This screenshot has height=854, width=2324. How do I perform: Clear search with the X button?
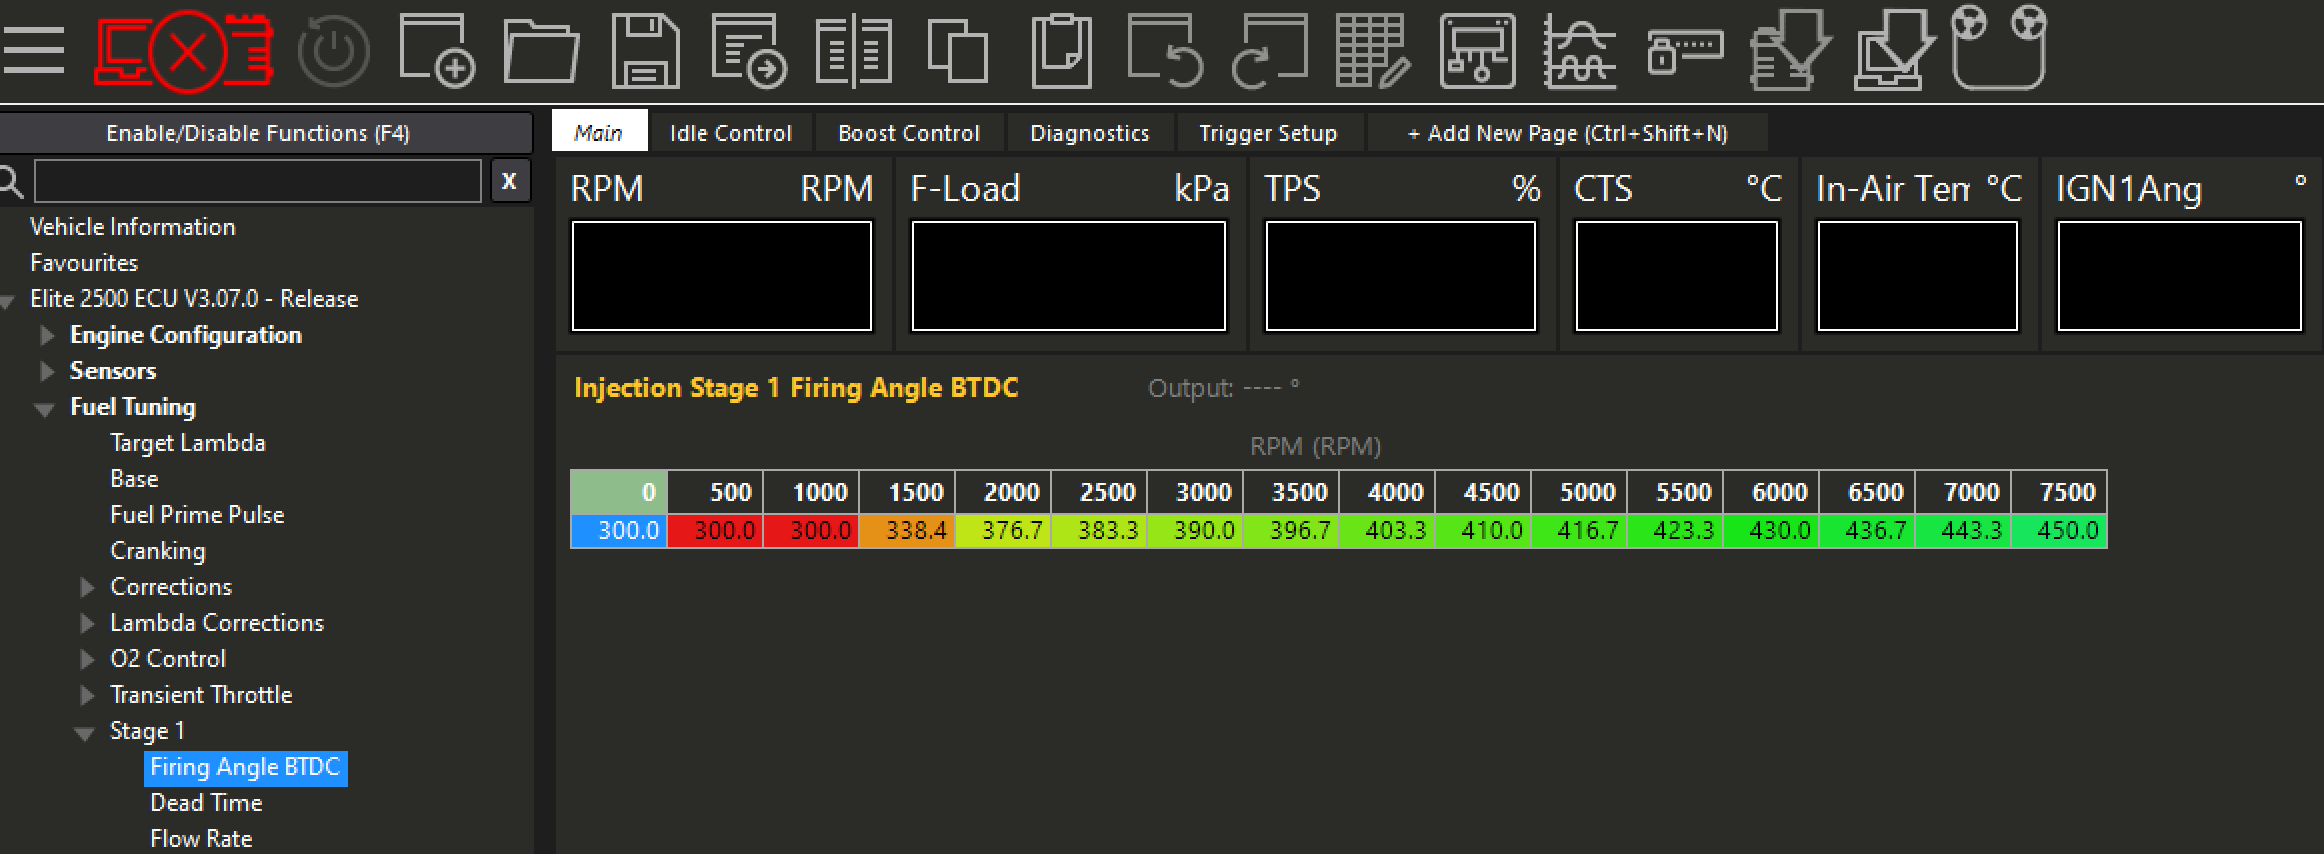[x=509, y=181]
